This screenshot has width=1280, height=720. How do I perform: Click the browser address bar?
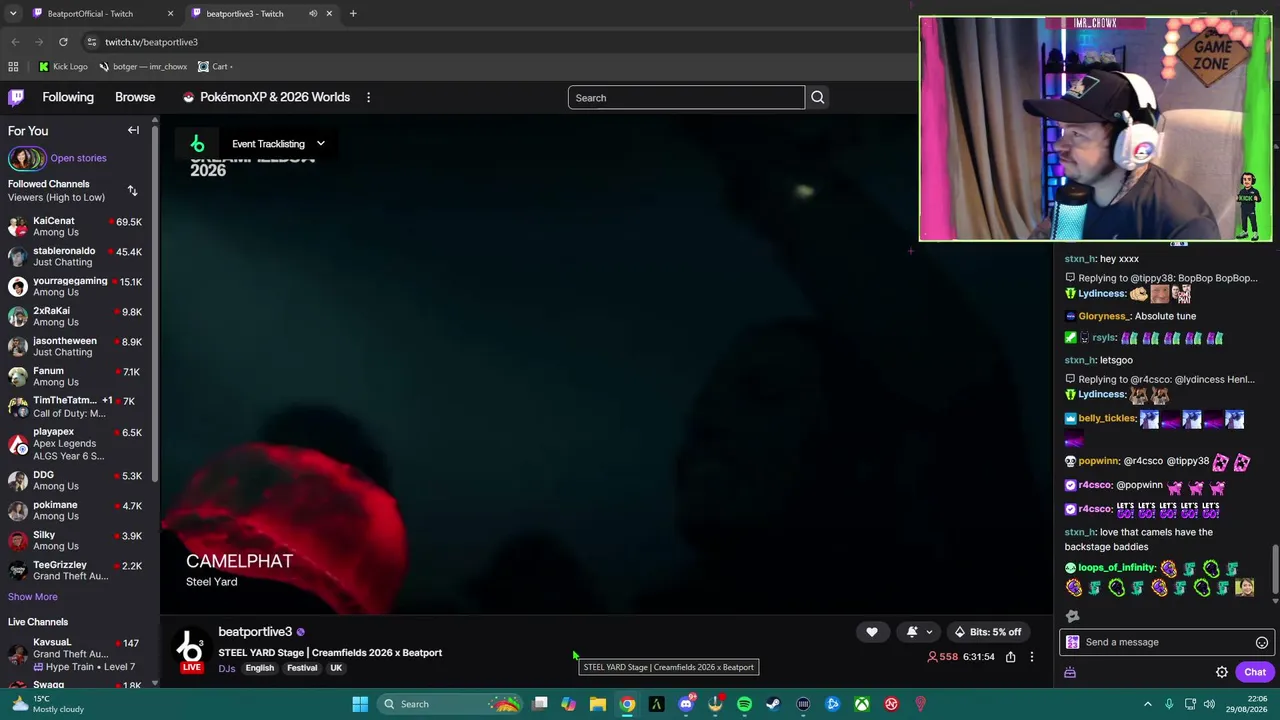(x=490, y=42)
